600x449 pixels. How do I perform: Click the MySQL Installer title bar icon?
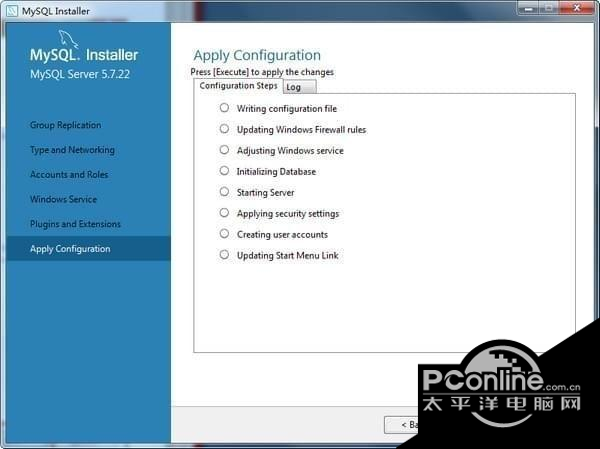click(x=12, y=11)
